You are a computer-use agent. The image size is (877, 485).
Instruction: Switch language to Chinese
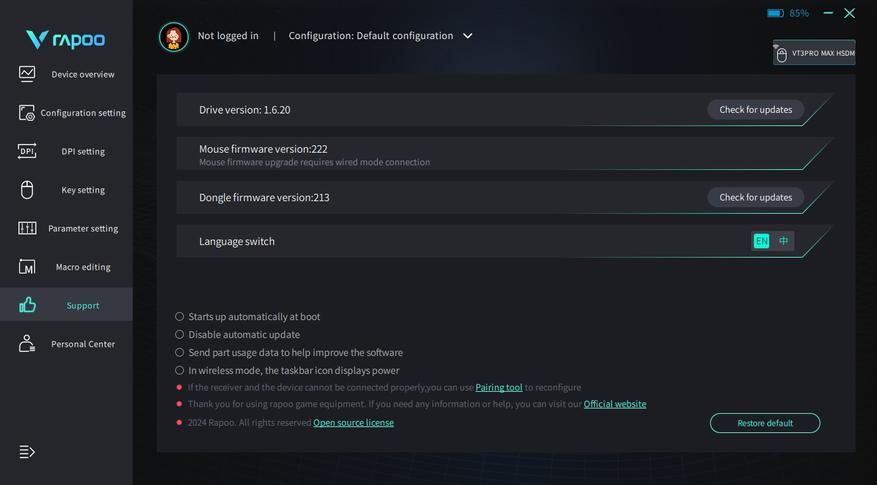[784, 241]
